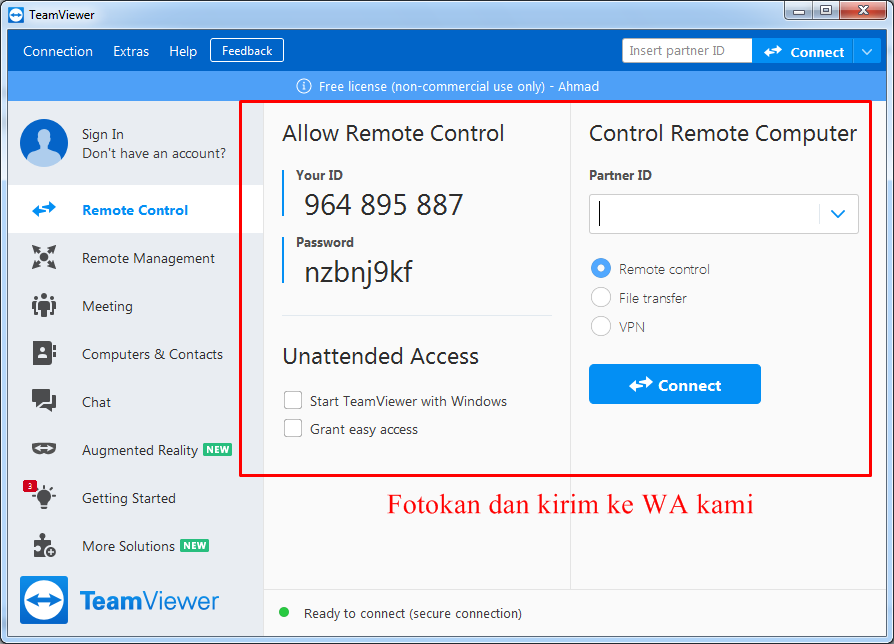Click the large blue Connect button

[674, 384]
